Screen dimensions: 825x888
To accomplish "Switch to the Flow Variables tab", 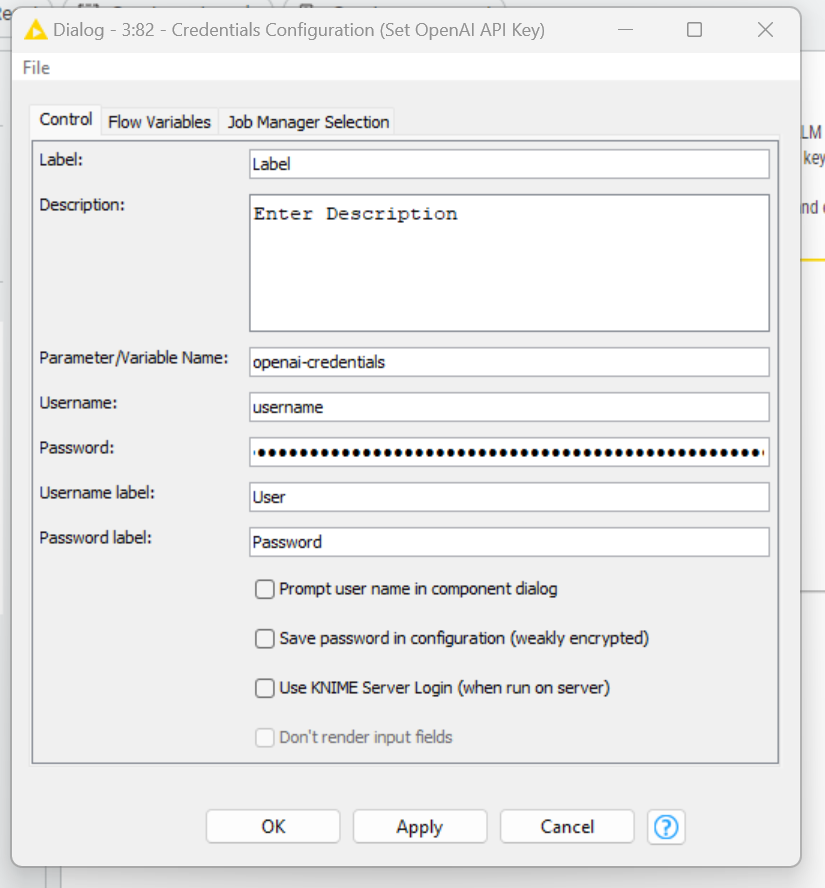I will pos(159,122).
